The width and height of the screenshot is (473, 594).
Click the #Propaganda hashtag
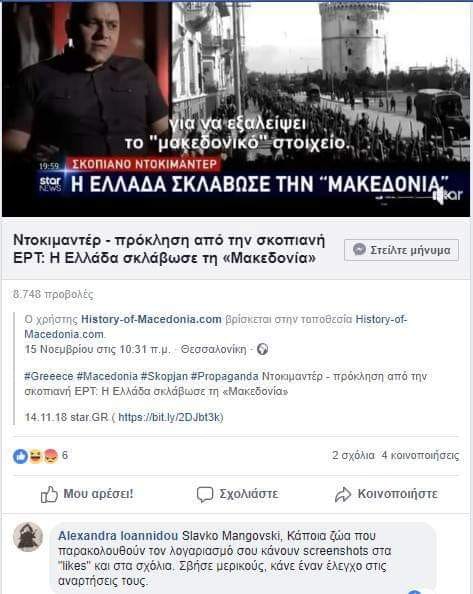(x=225, y=377)
